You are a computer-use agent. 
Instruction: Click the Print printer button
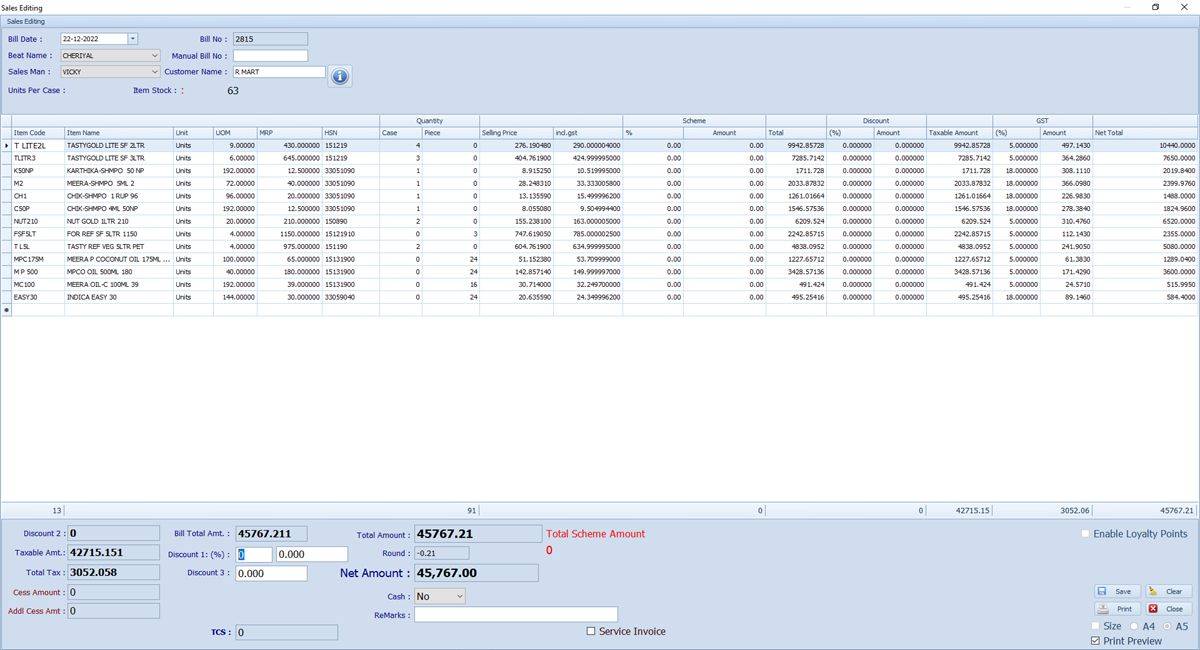pyautogui.click(x=1115, y=608)
